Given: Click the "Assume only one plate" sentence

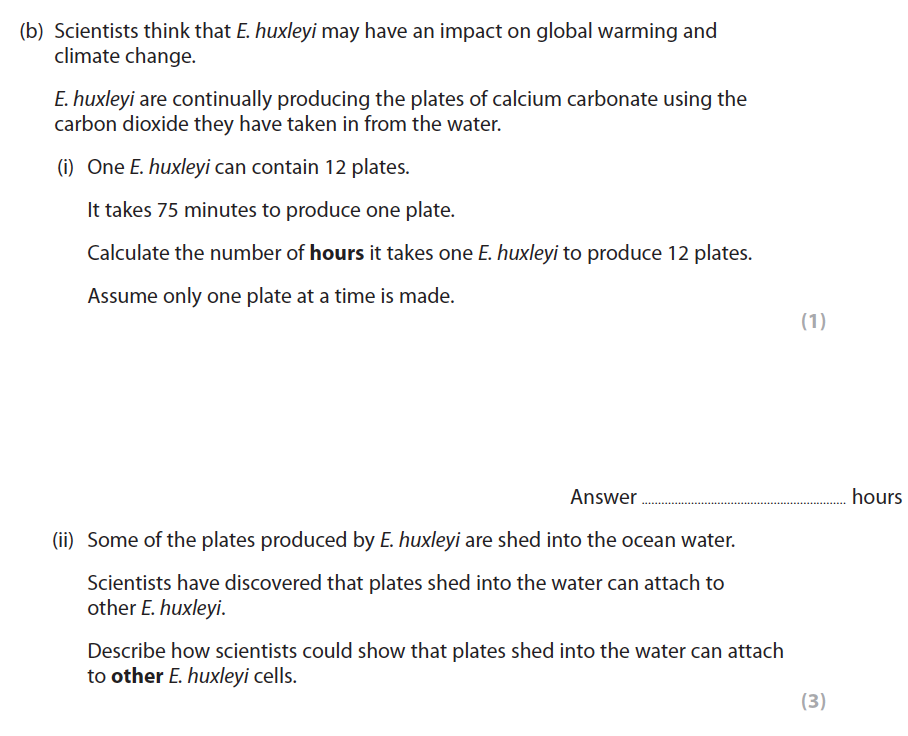Looking at the screenshot, I should 270,296.
